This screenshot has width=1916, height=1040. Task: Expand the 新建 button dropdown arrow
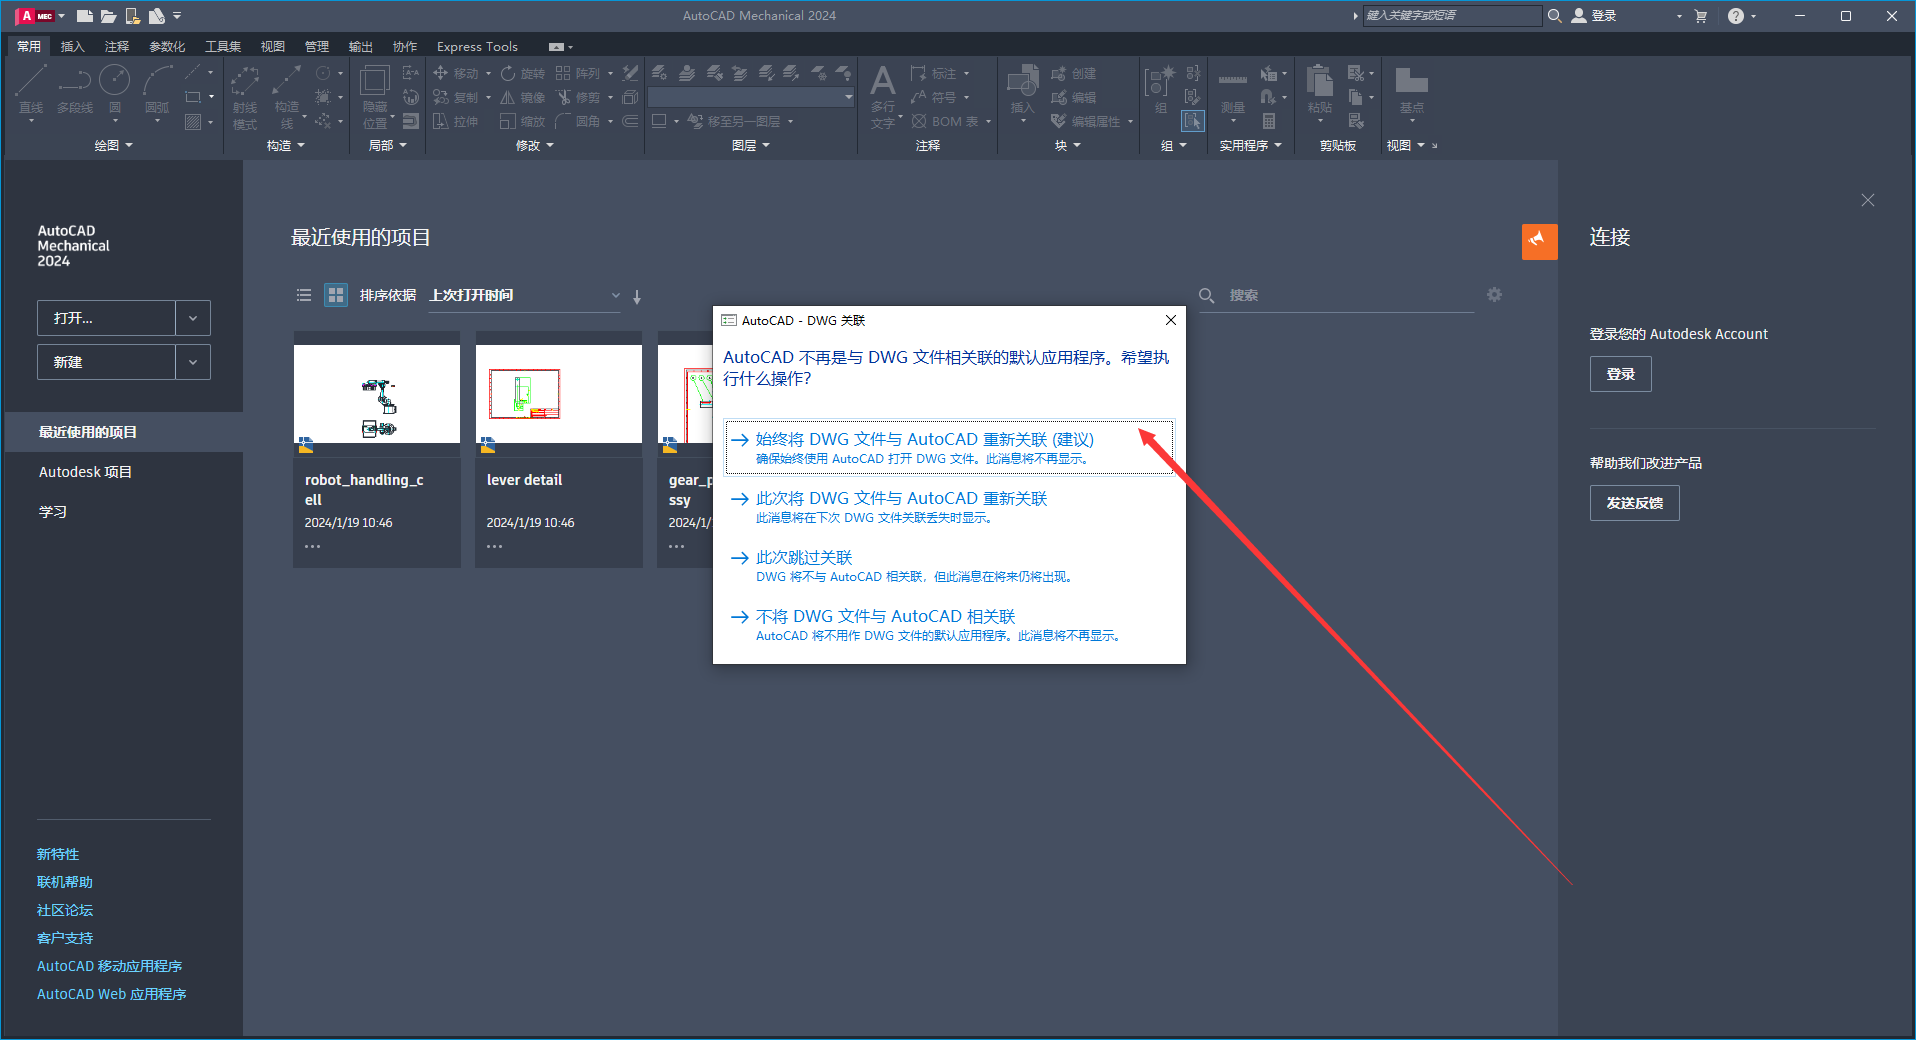[x=192, y=361]
